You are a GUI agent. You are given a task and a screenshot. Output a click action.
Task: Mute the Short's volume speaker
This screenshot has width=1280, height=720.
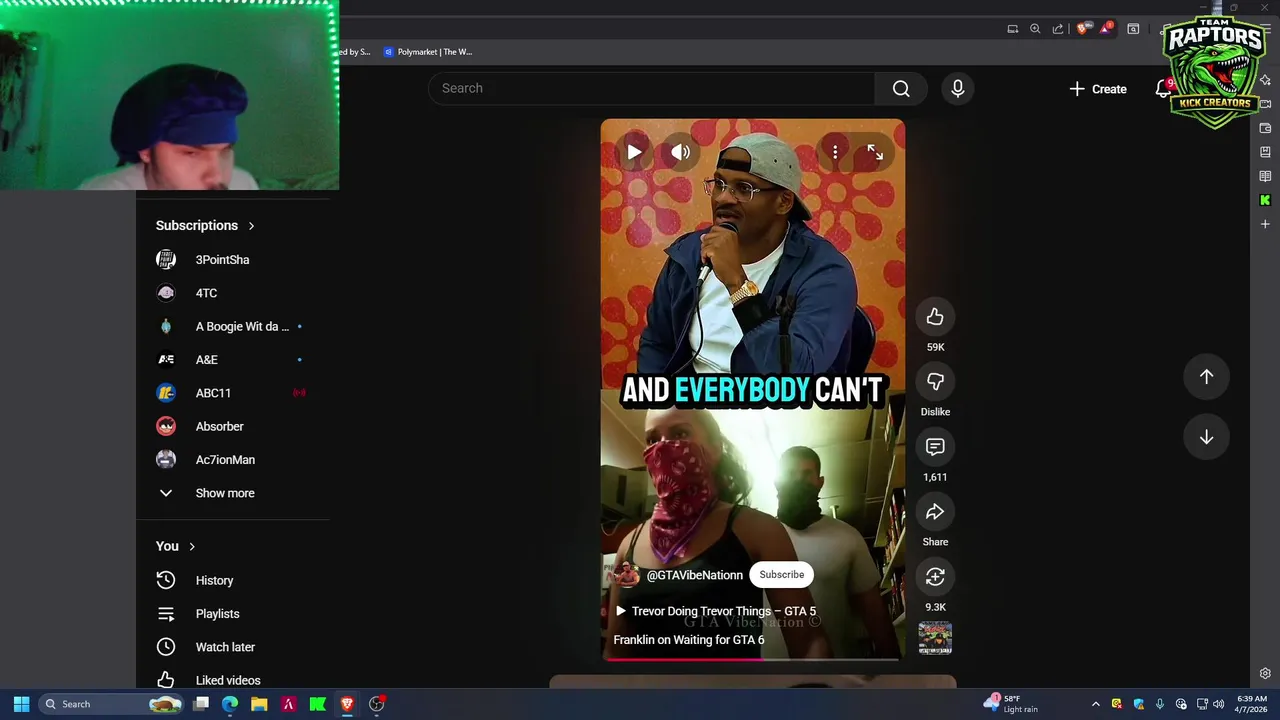[x=681, y=152]
